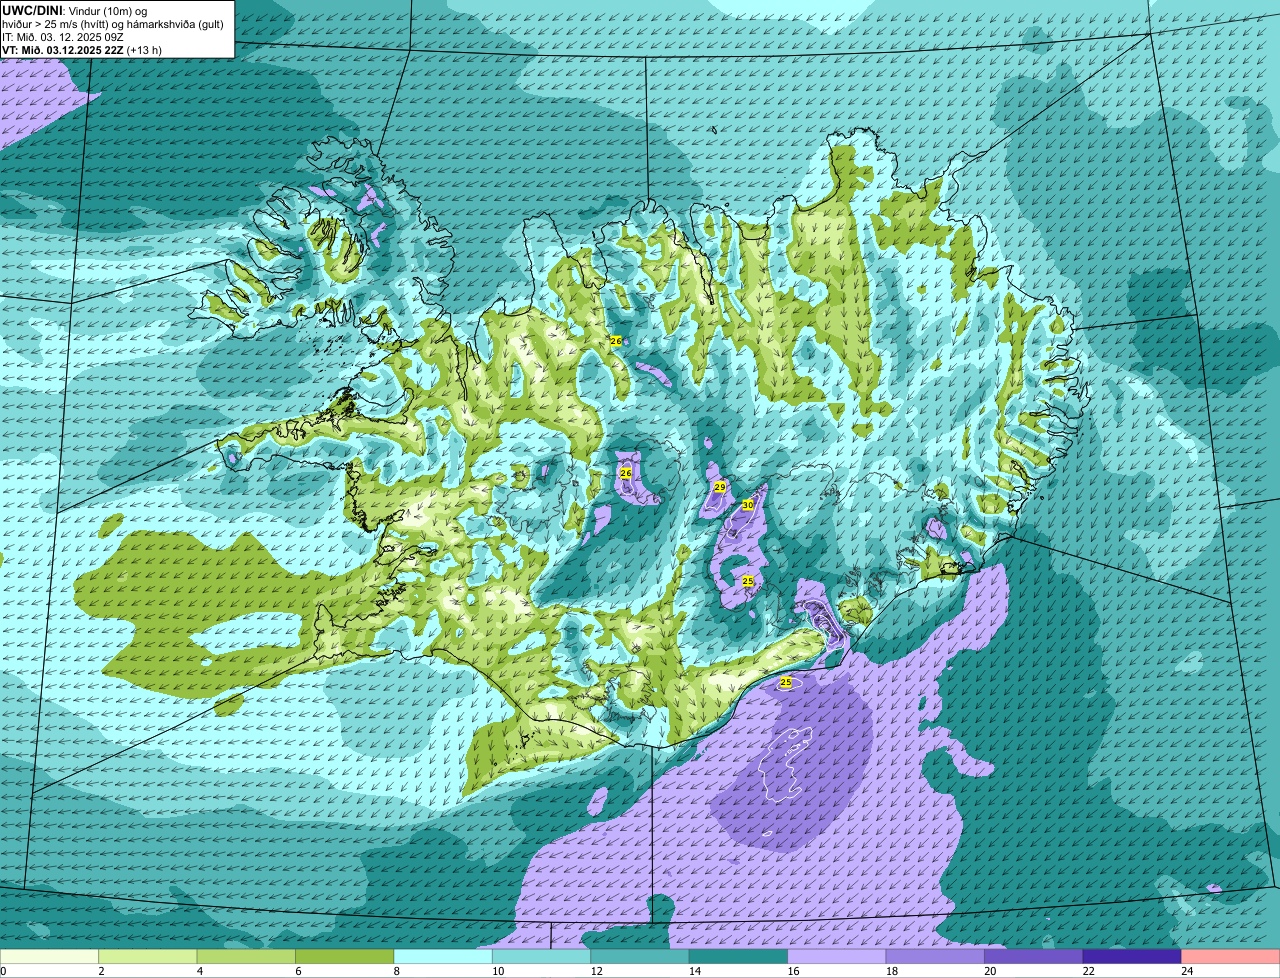Click the '2' tick label on the color scale

(x=101, y=971)
